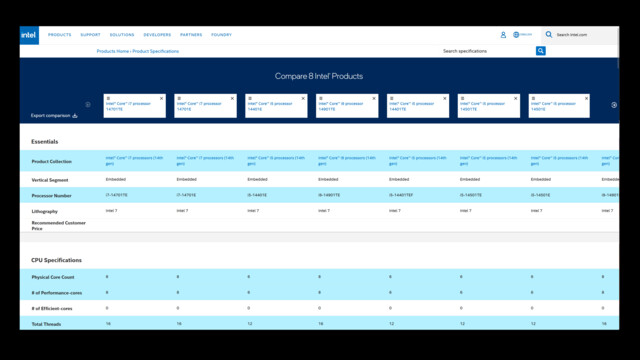Screen dimensions: 640x360
Task: Go to the Products Home breadcrumb
Action: (x=113, y=51)
